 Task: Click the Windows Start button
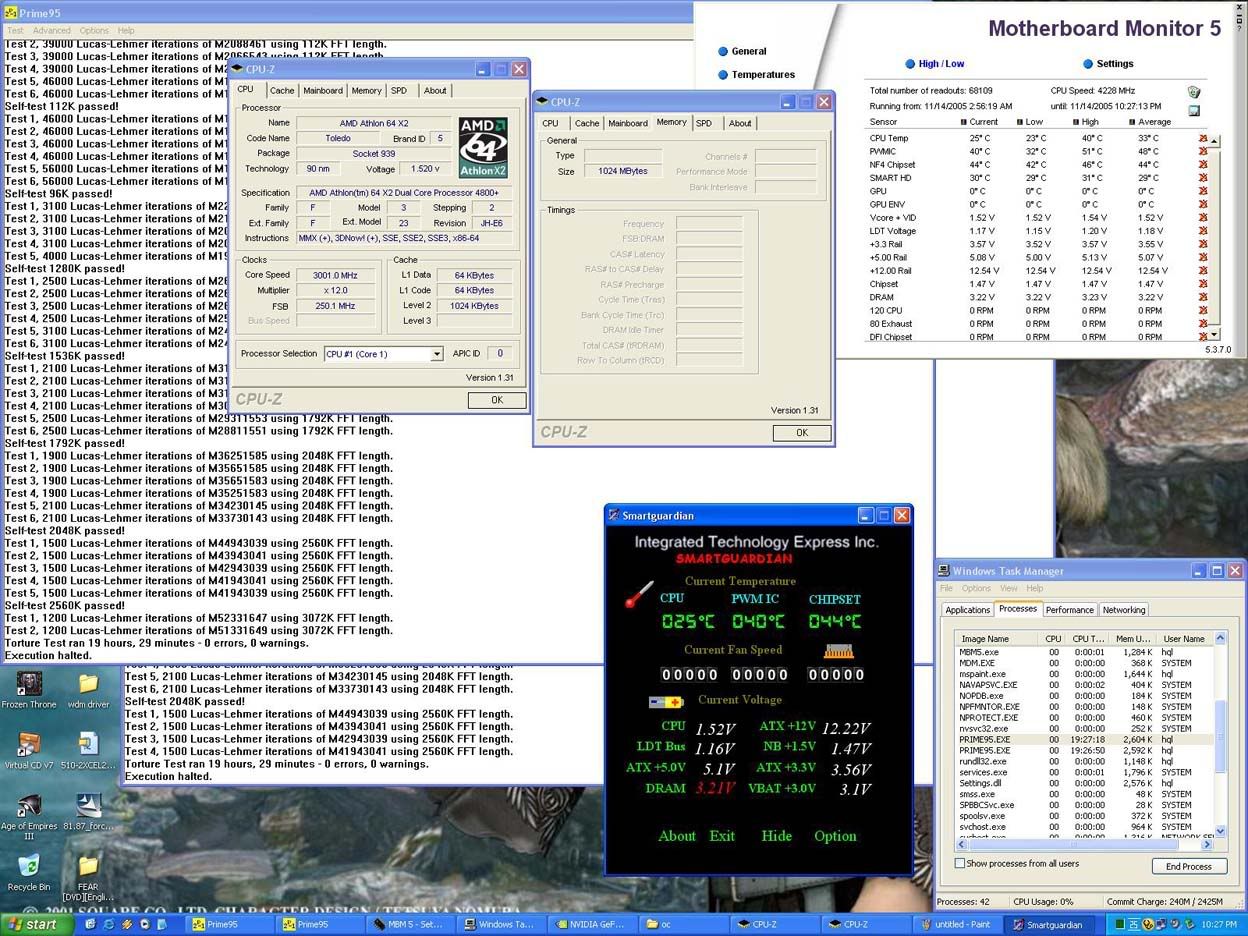(34, 924)
